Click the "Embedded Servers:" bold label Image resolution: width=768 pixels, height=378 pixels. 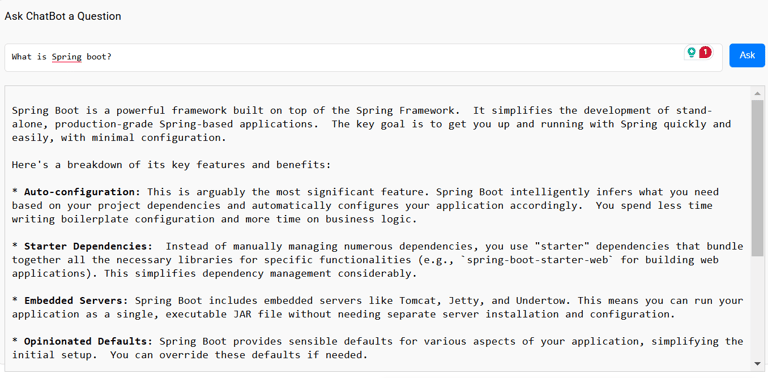pyautogui.click(x=76, y=300)
